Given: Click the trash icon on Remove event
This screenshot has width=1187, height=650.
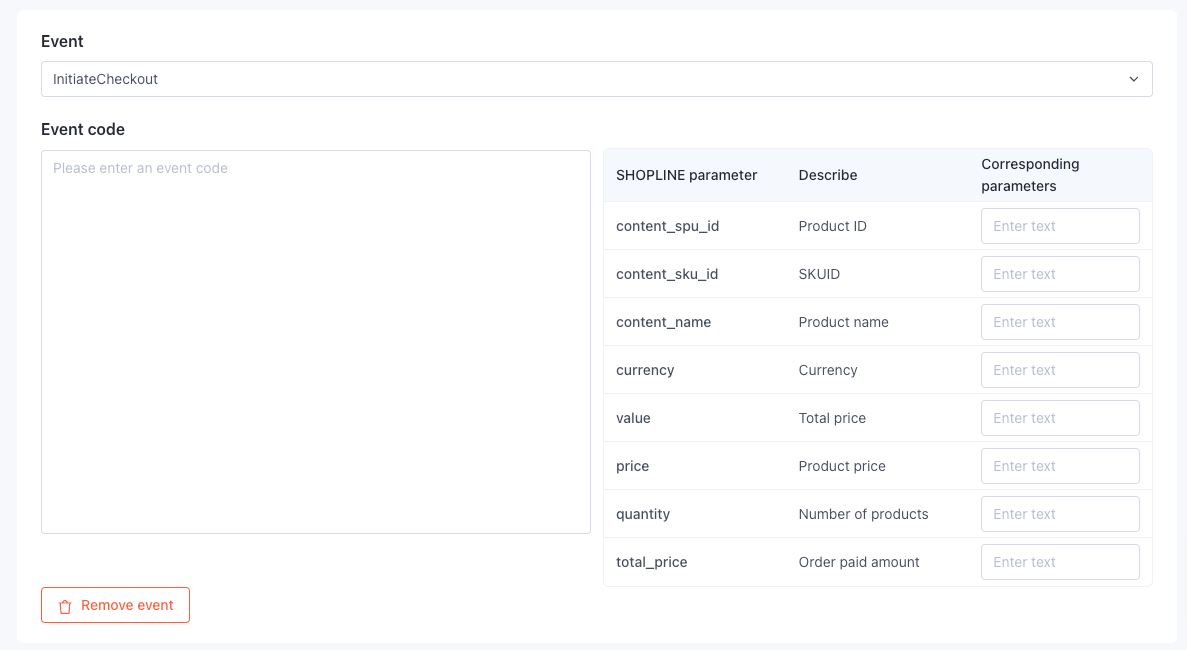Looking at the screenshot, I should (65, 606).
